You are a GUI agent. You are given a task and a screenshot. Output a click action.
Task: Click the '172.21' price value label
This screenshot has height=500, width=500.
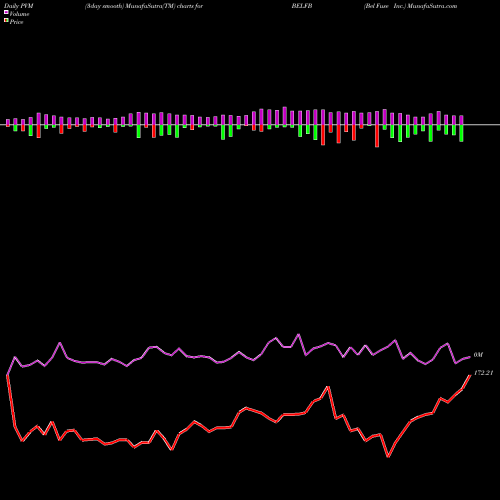pyautogui.click(x=483, y=373)
